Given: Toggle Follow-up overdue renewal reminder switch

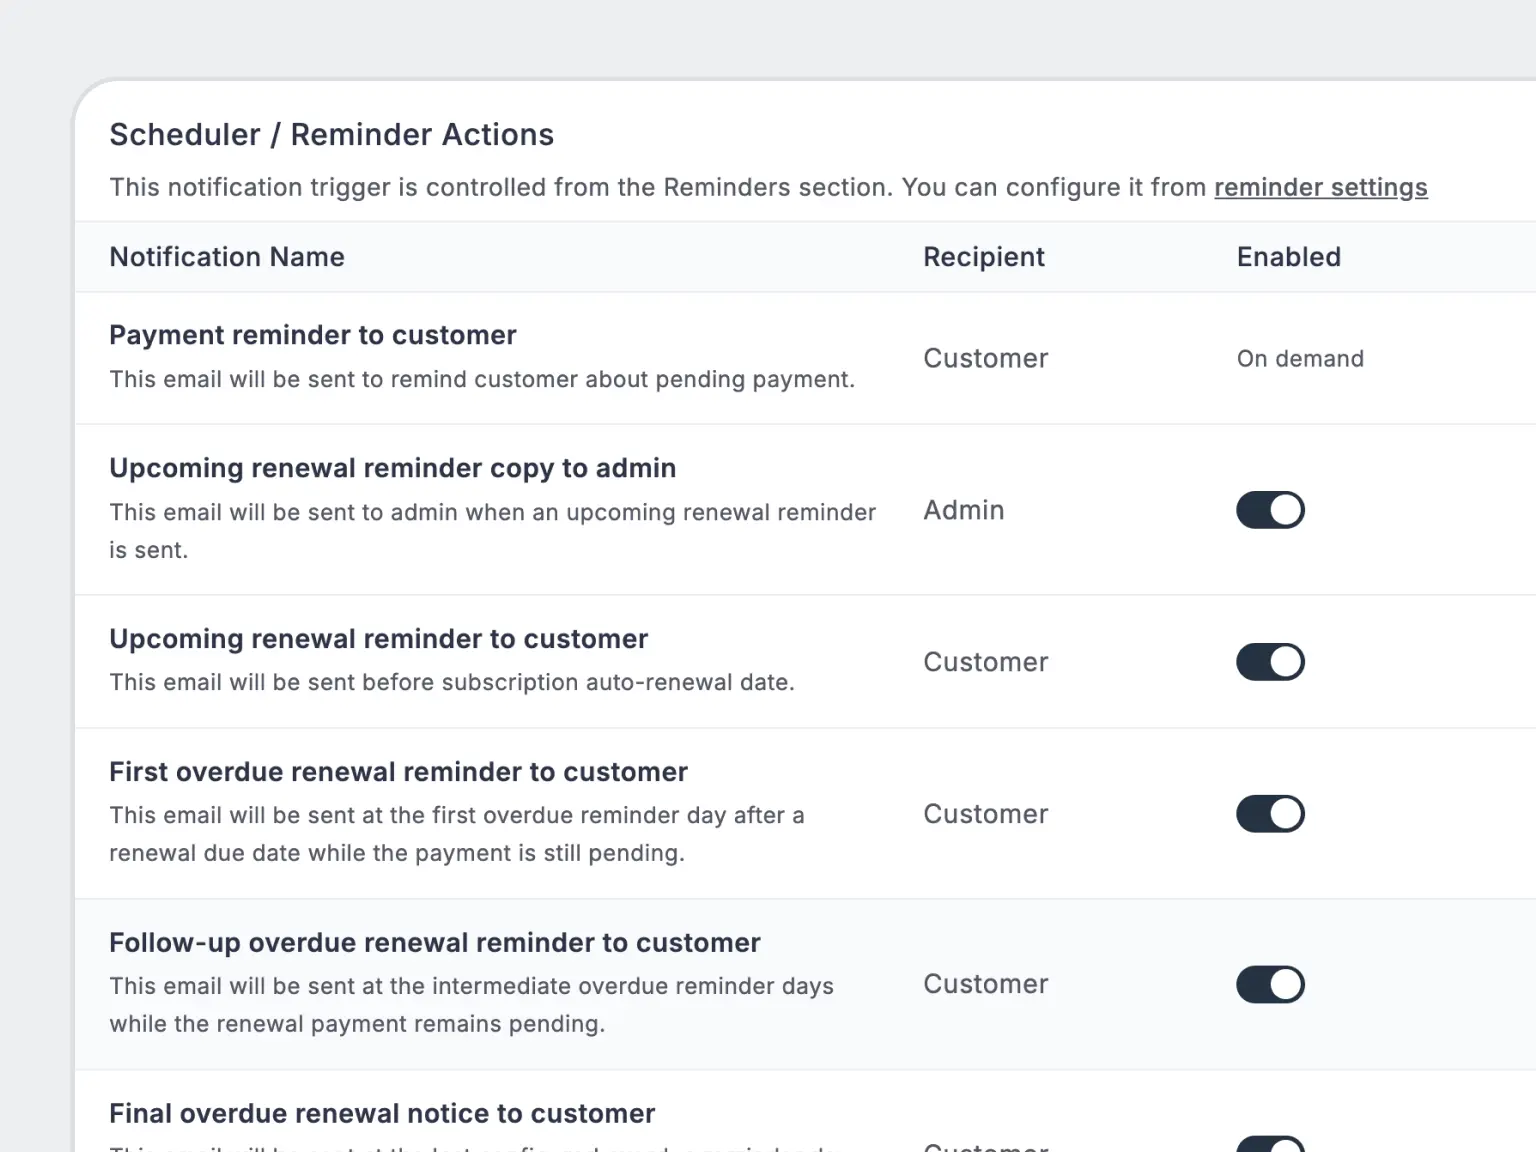Looking at the screenshot, I should point(1270,985).
